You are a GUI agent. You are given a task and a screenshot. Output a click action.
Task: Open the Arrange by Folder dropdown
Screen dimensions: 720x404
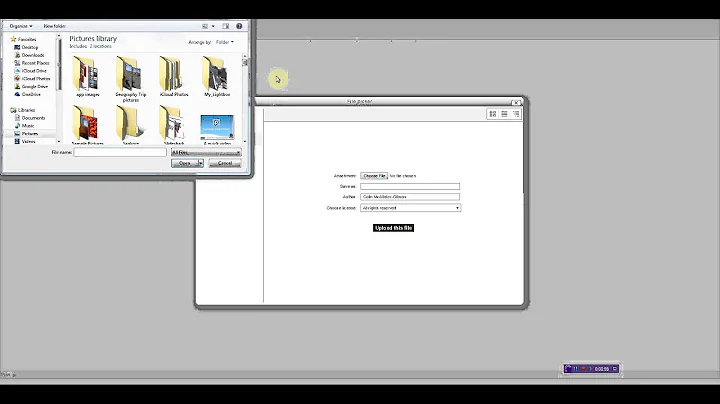point(225,42)
